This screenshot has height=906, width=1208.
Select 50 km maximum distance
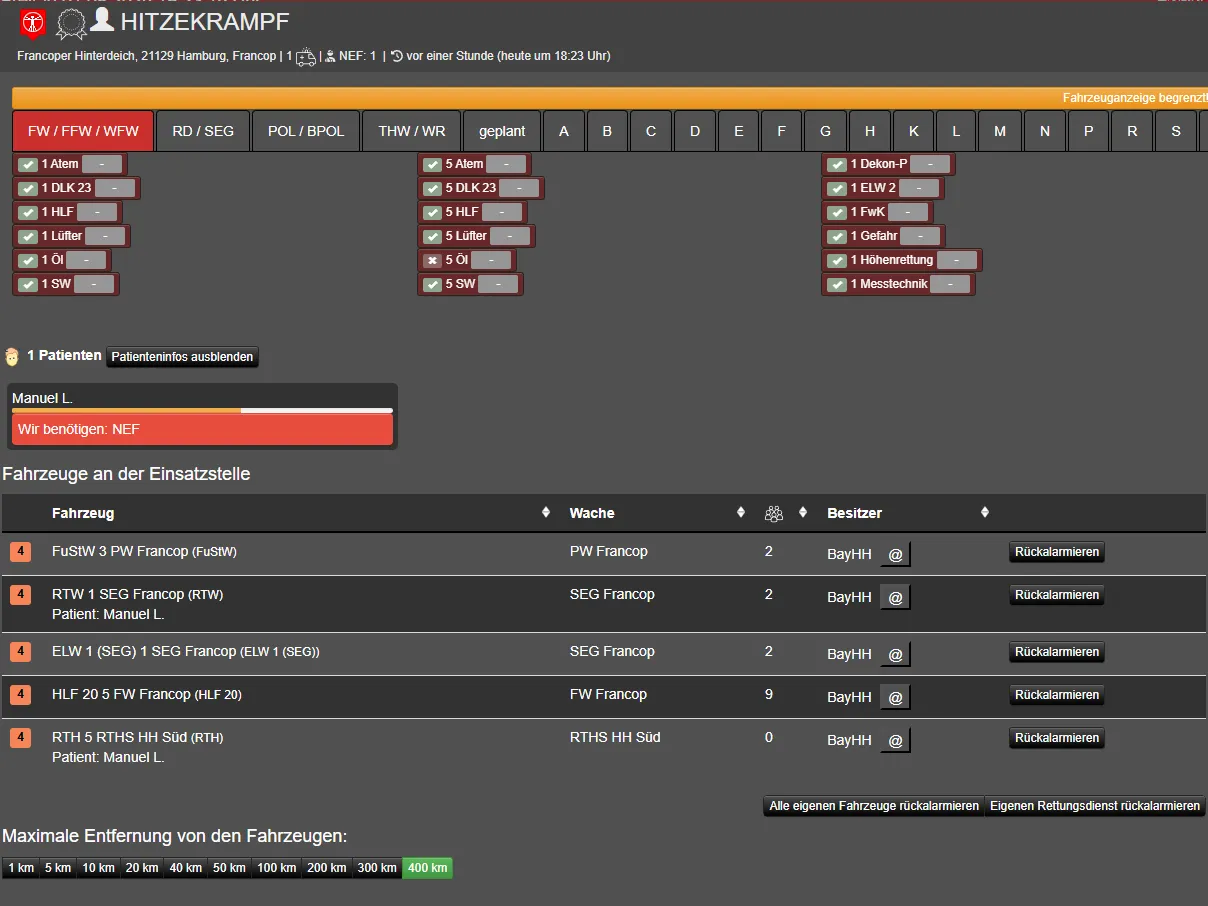point(229,868)
